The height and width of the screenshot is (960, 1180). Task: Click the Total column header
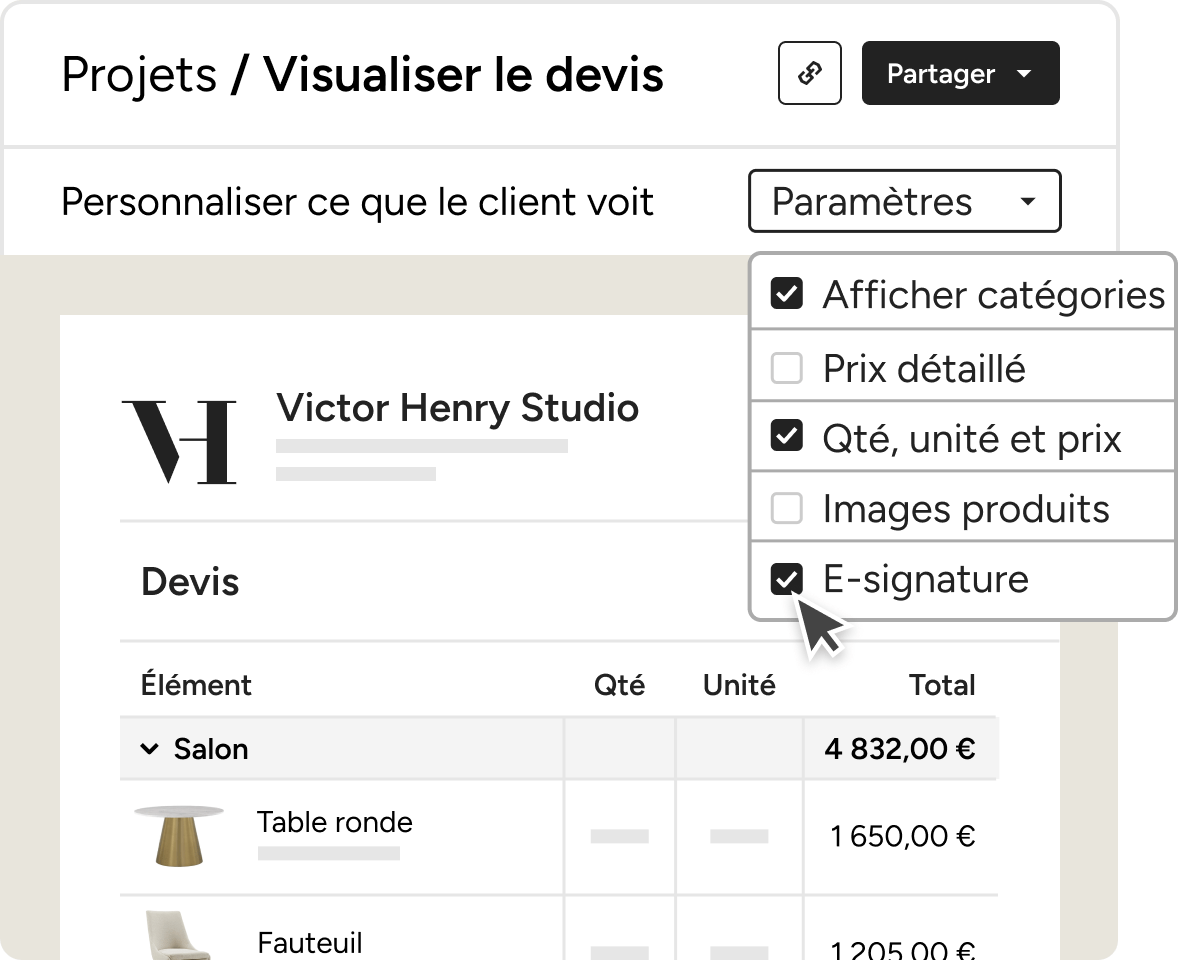941,685
